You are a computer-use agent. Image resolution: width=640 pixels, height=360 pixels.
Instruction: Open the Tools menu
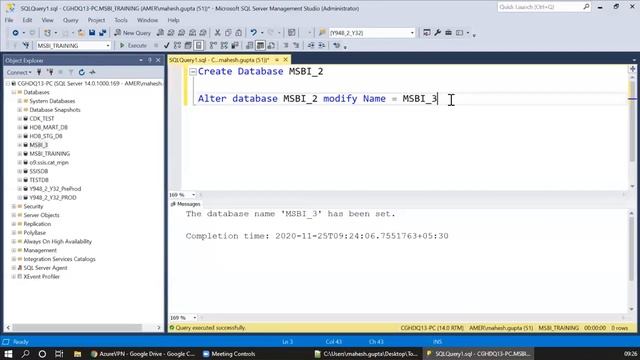click(x=121, y=20)
